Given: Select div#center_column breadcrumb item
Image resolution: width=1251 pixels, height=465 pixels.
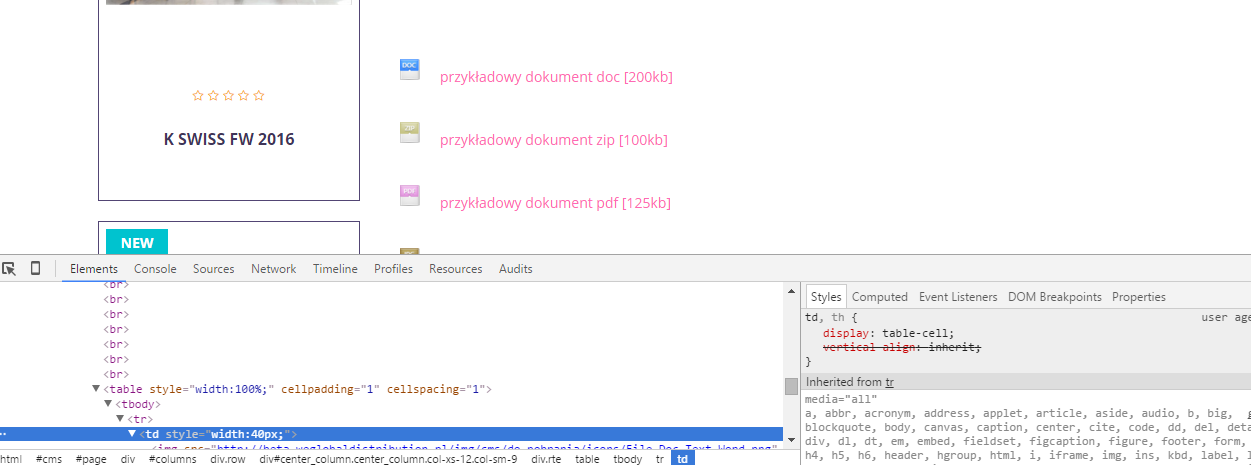Looking at the screenshot, I should point(388,459).
